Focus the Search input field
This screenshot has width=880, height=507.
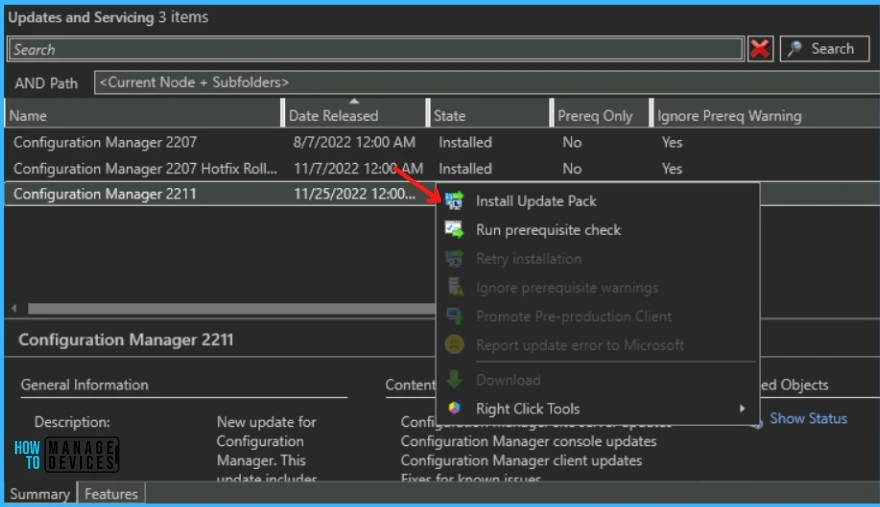[x=375, y=49]
